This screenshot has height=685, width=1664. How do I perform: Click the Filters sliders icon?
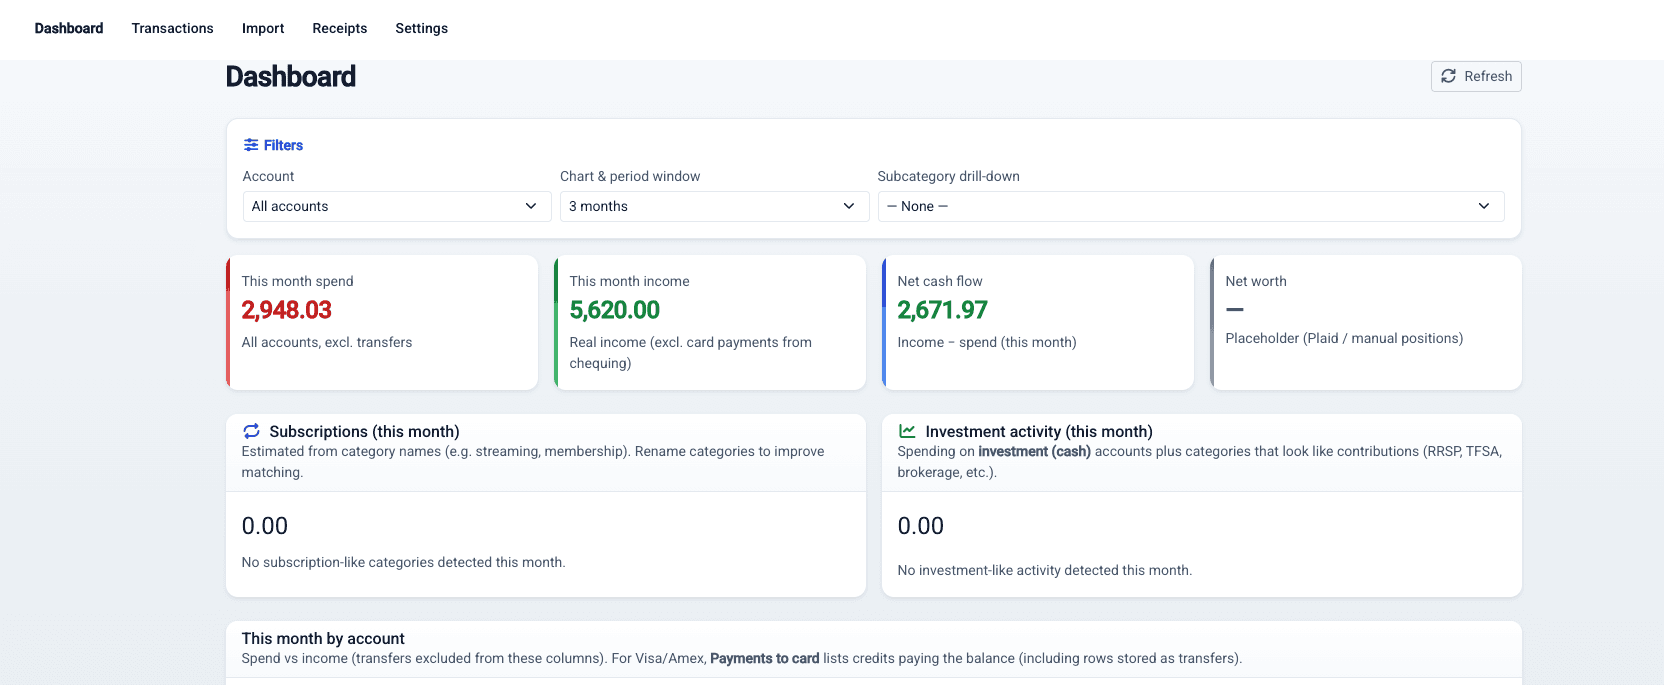tap(251, 145)
